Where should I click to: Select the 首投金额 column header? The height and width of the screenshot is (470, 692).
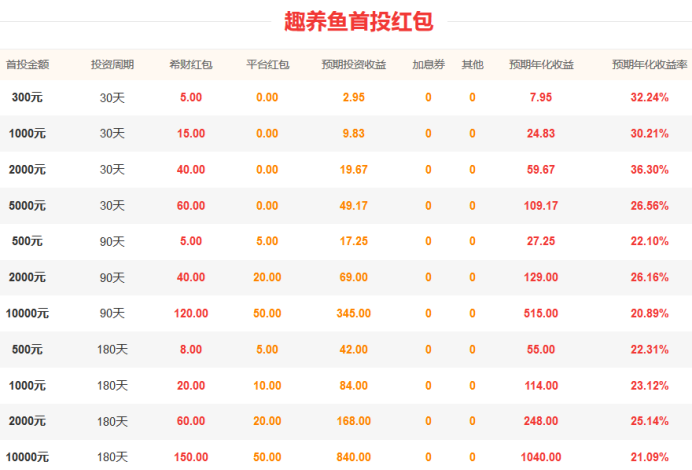27,64
